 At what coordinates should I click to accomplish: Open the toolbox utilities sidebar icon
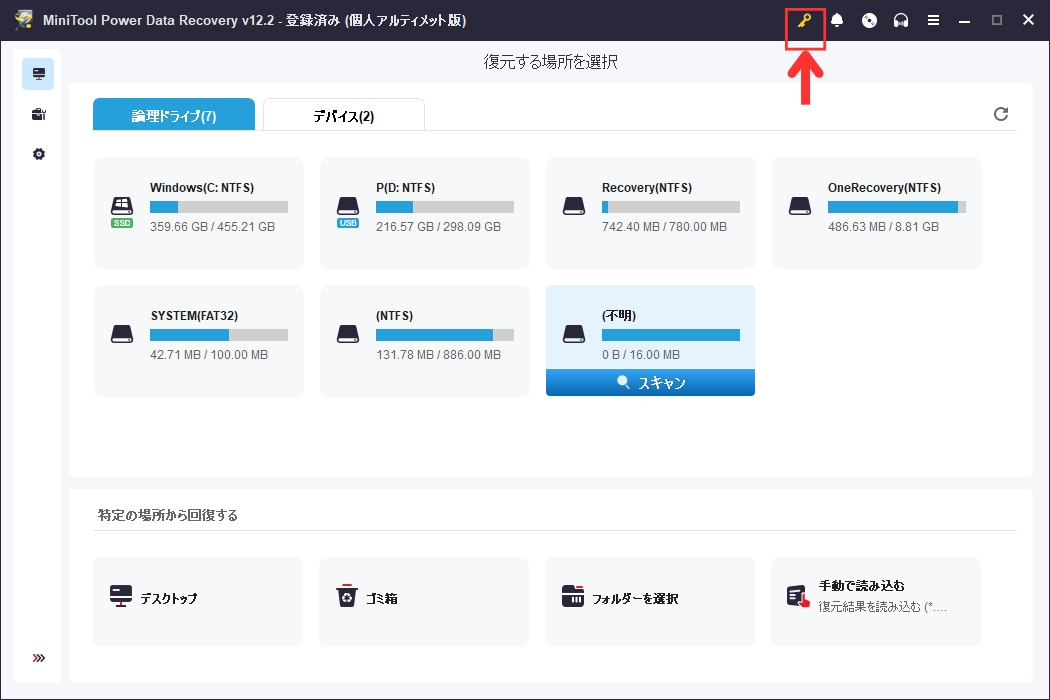click(39, 114)
